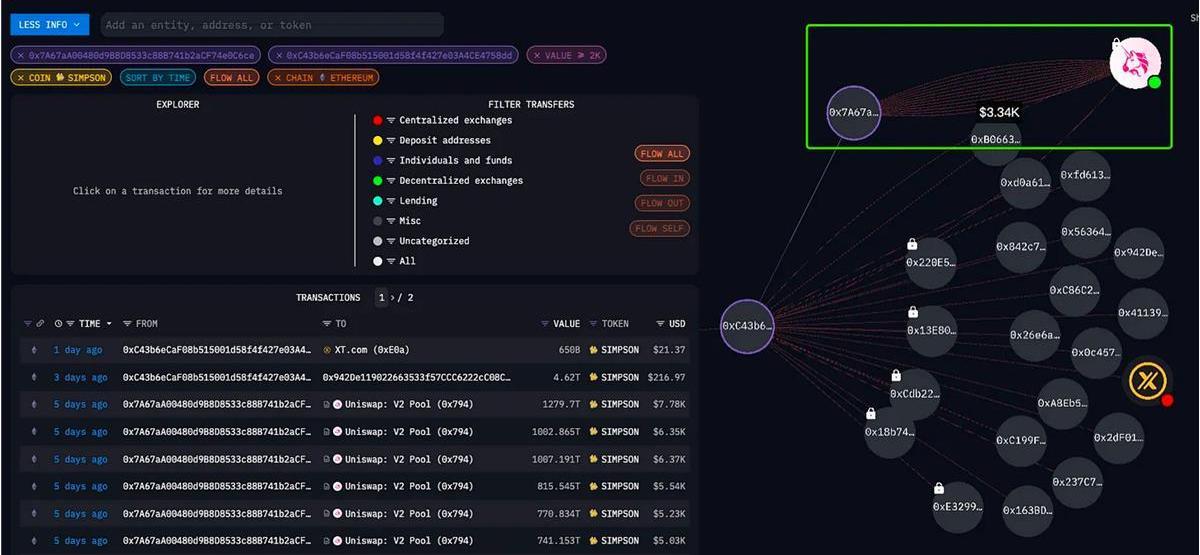Image resolution: width=1200 pixels, height=555 pixels.
Task: Click filter icon beside Misc
Action: click(391, 221)
